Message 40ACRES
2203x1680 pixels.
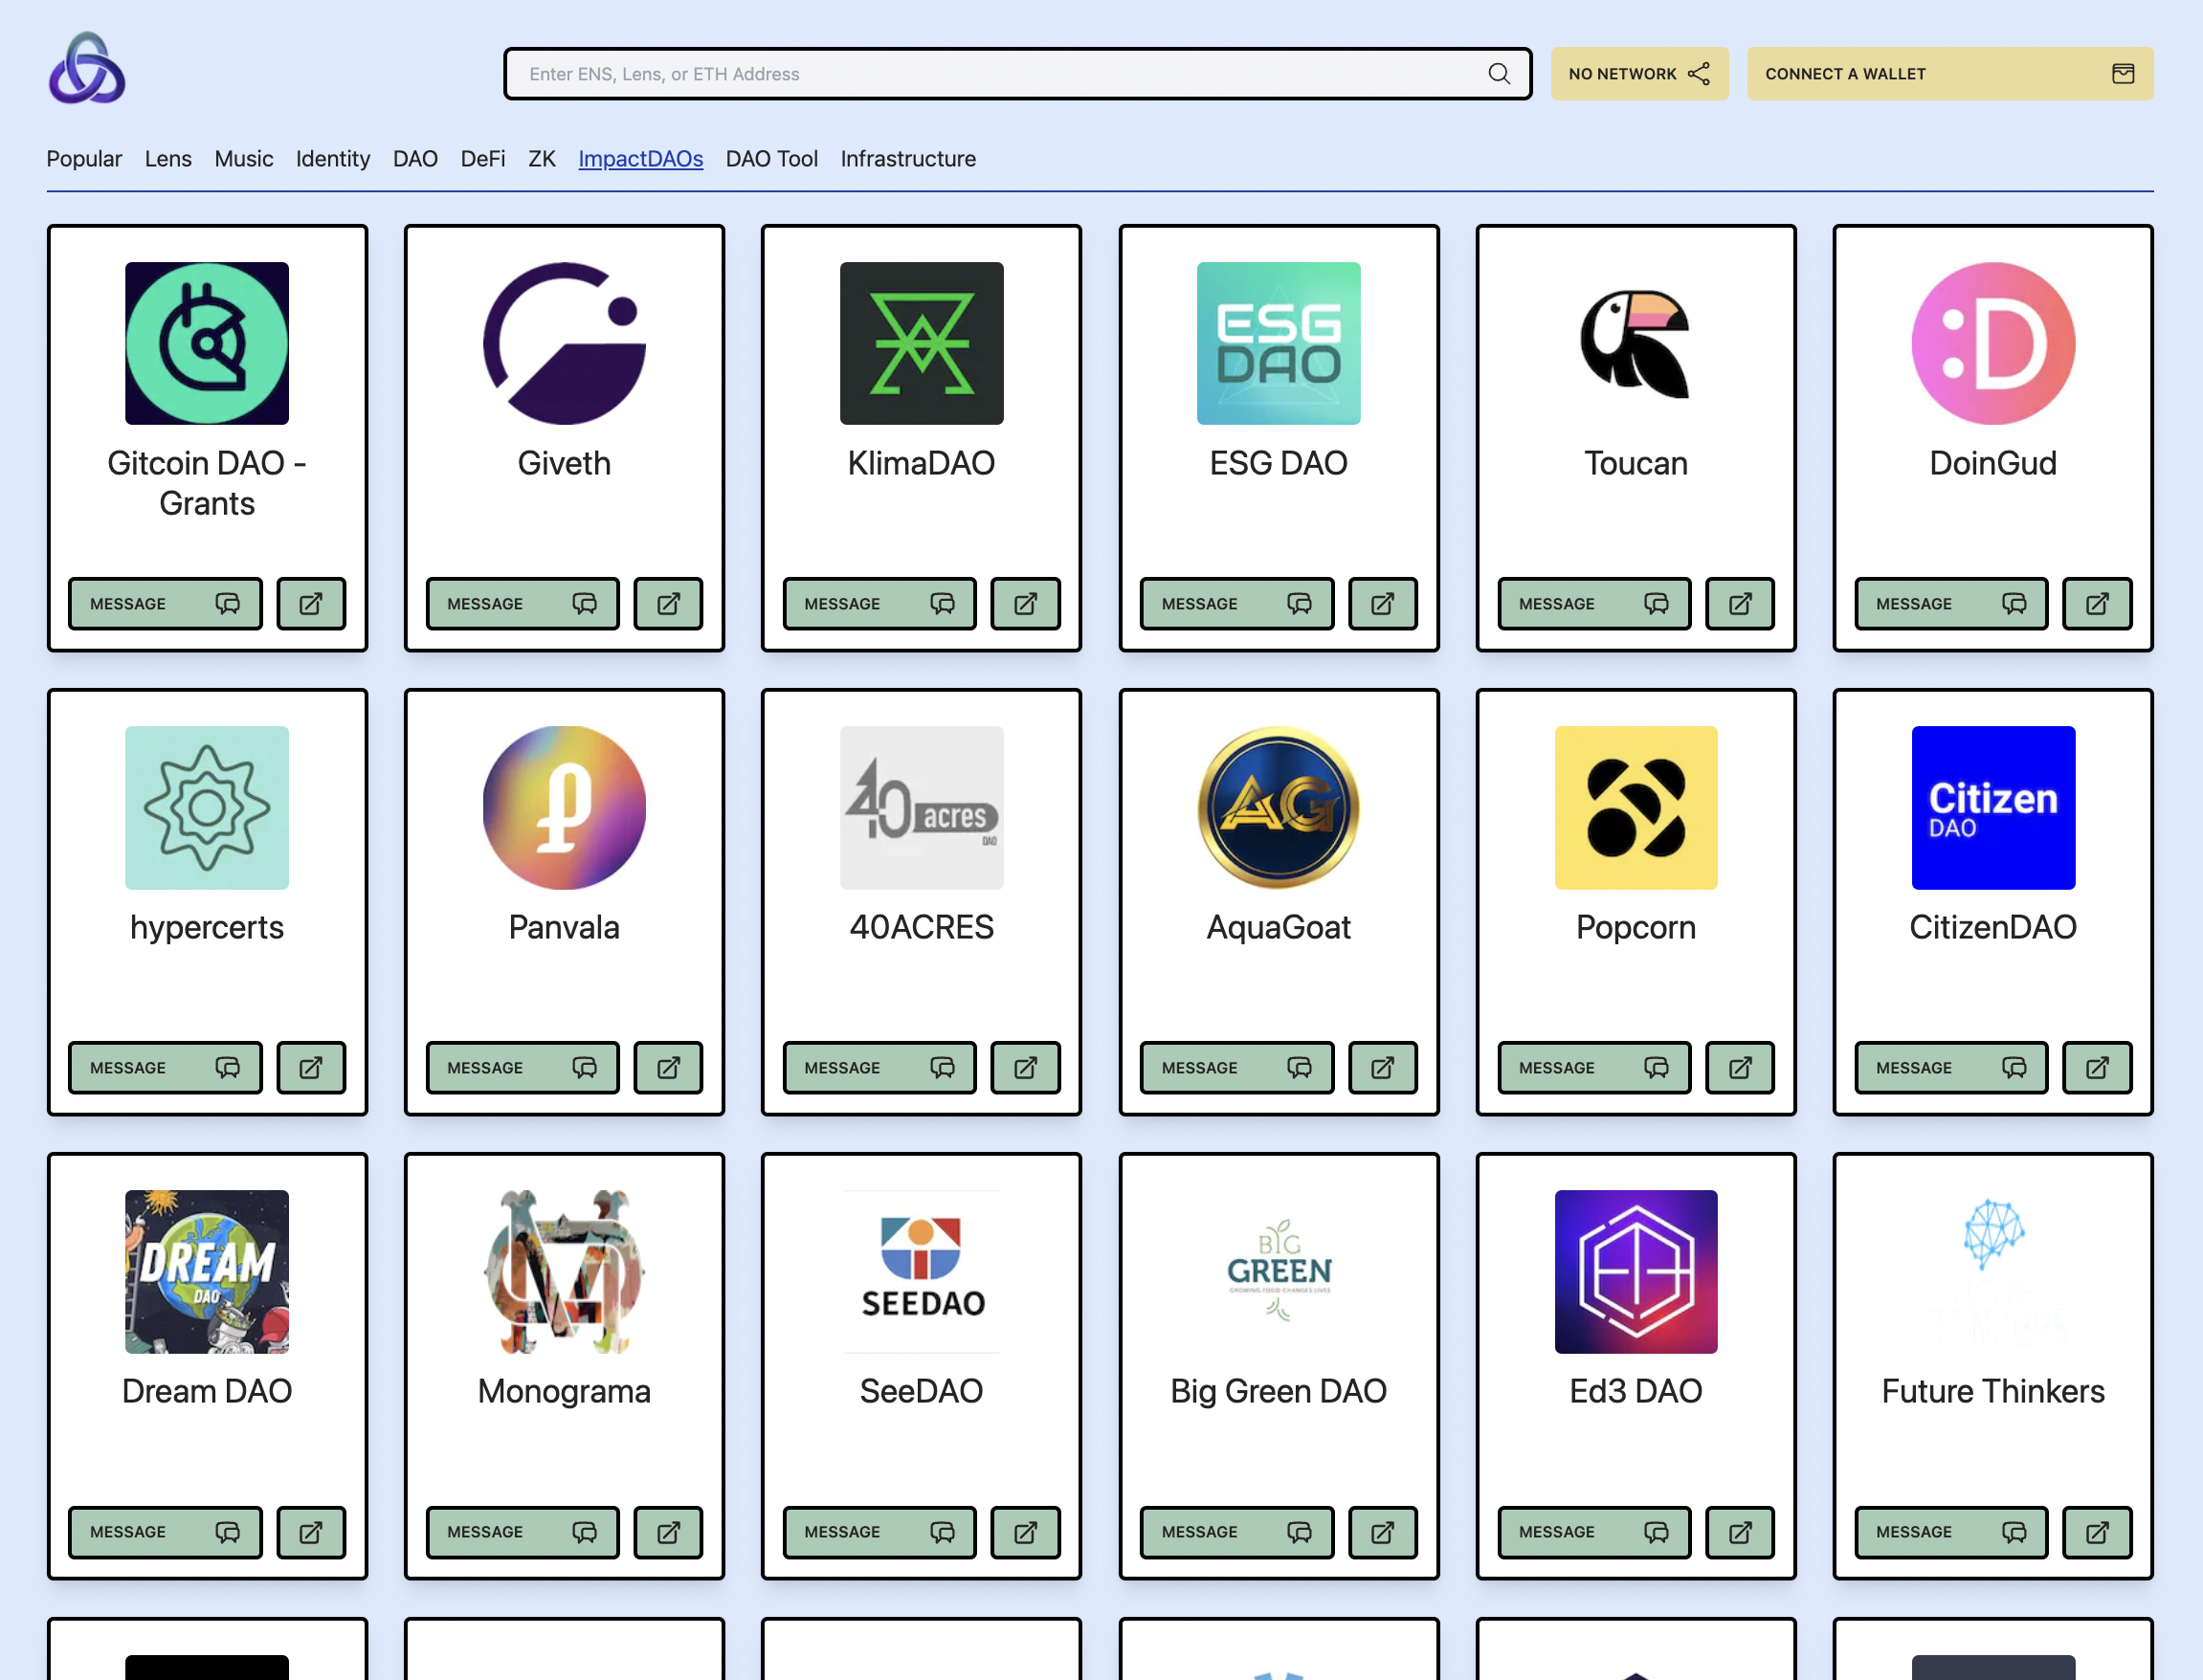[x=879, y=1067]
